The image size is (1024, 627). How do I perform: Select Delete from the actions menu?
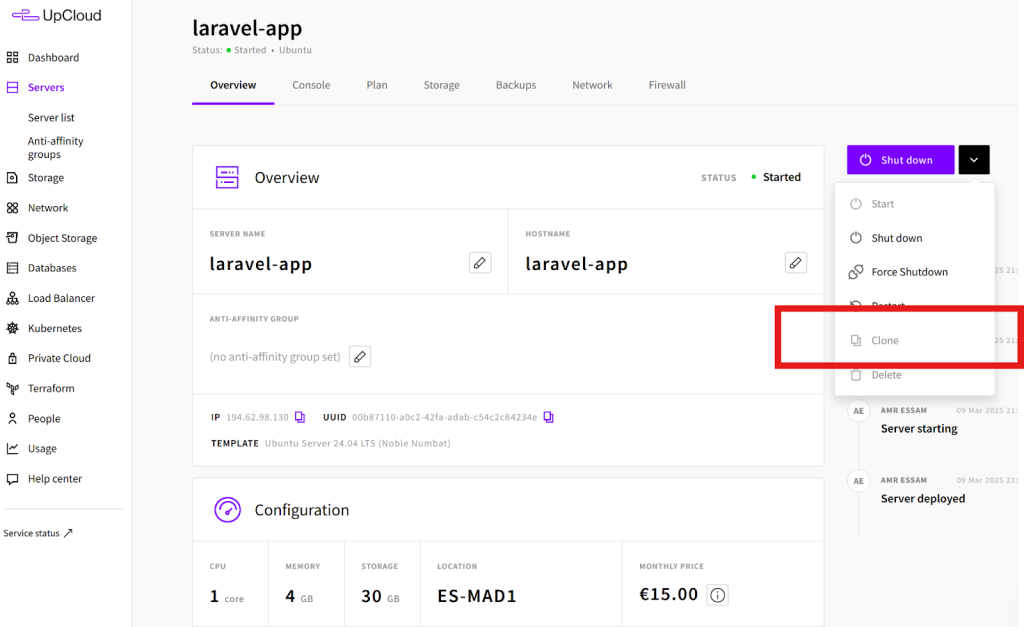tap(886, 375)
